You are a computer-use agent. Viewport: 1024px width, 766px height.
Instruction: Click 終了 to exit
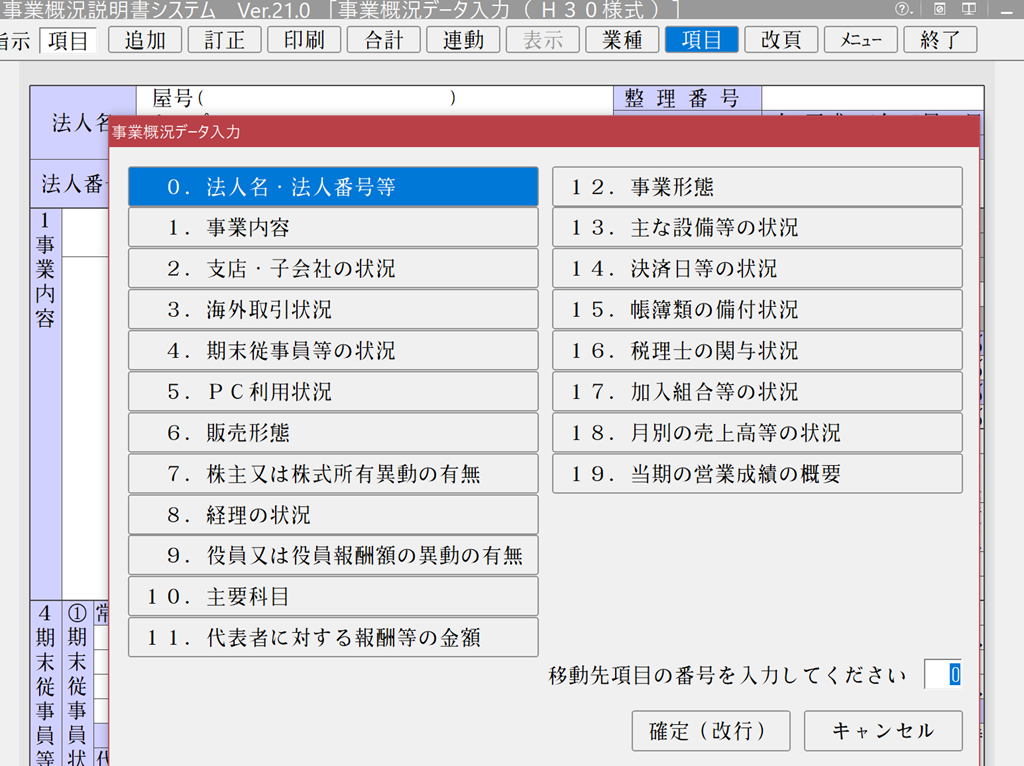tap(940, 40)
